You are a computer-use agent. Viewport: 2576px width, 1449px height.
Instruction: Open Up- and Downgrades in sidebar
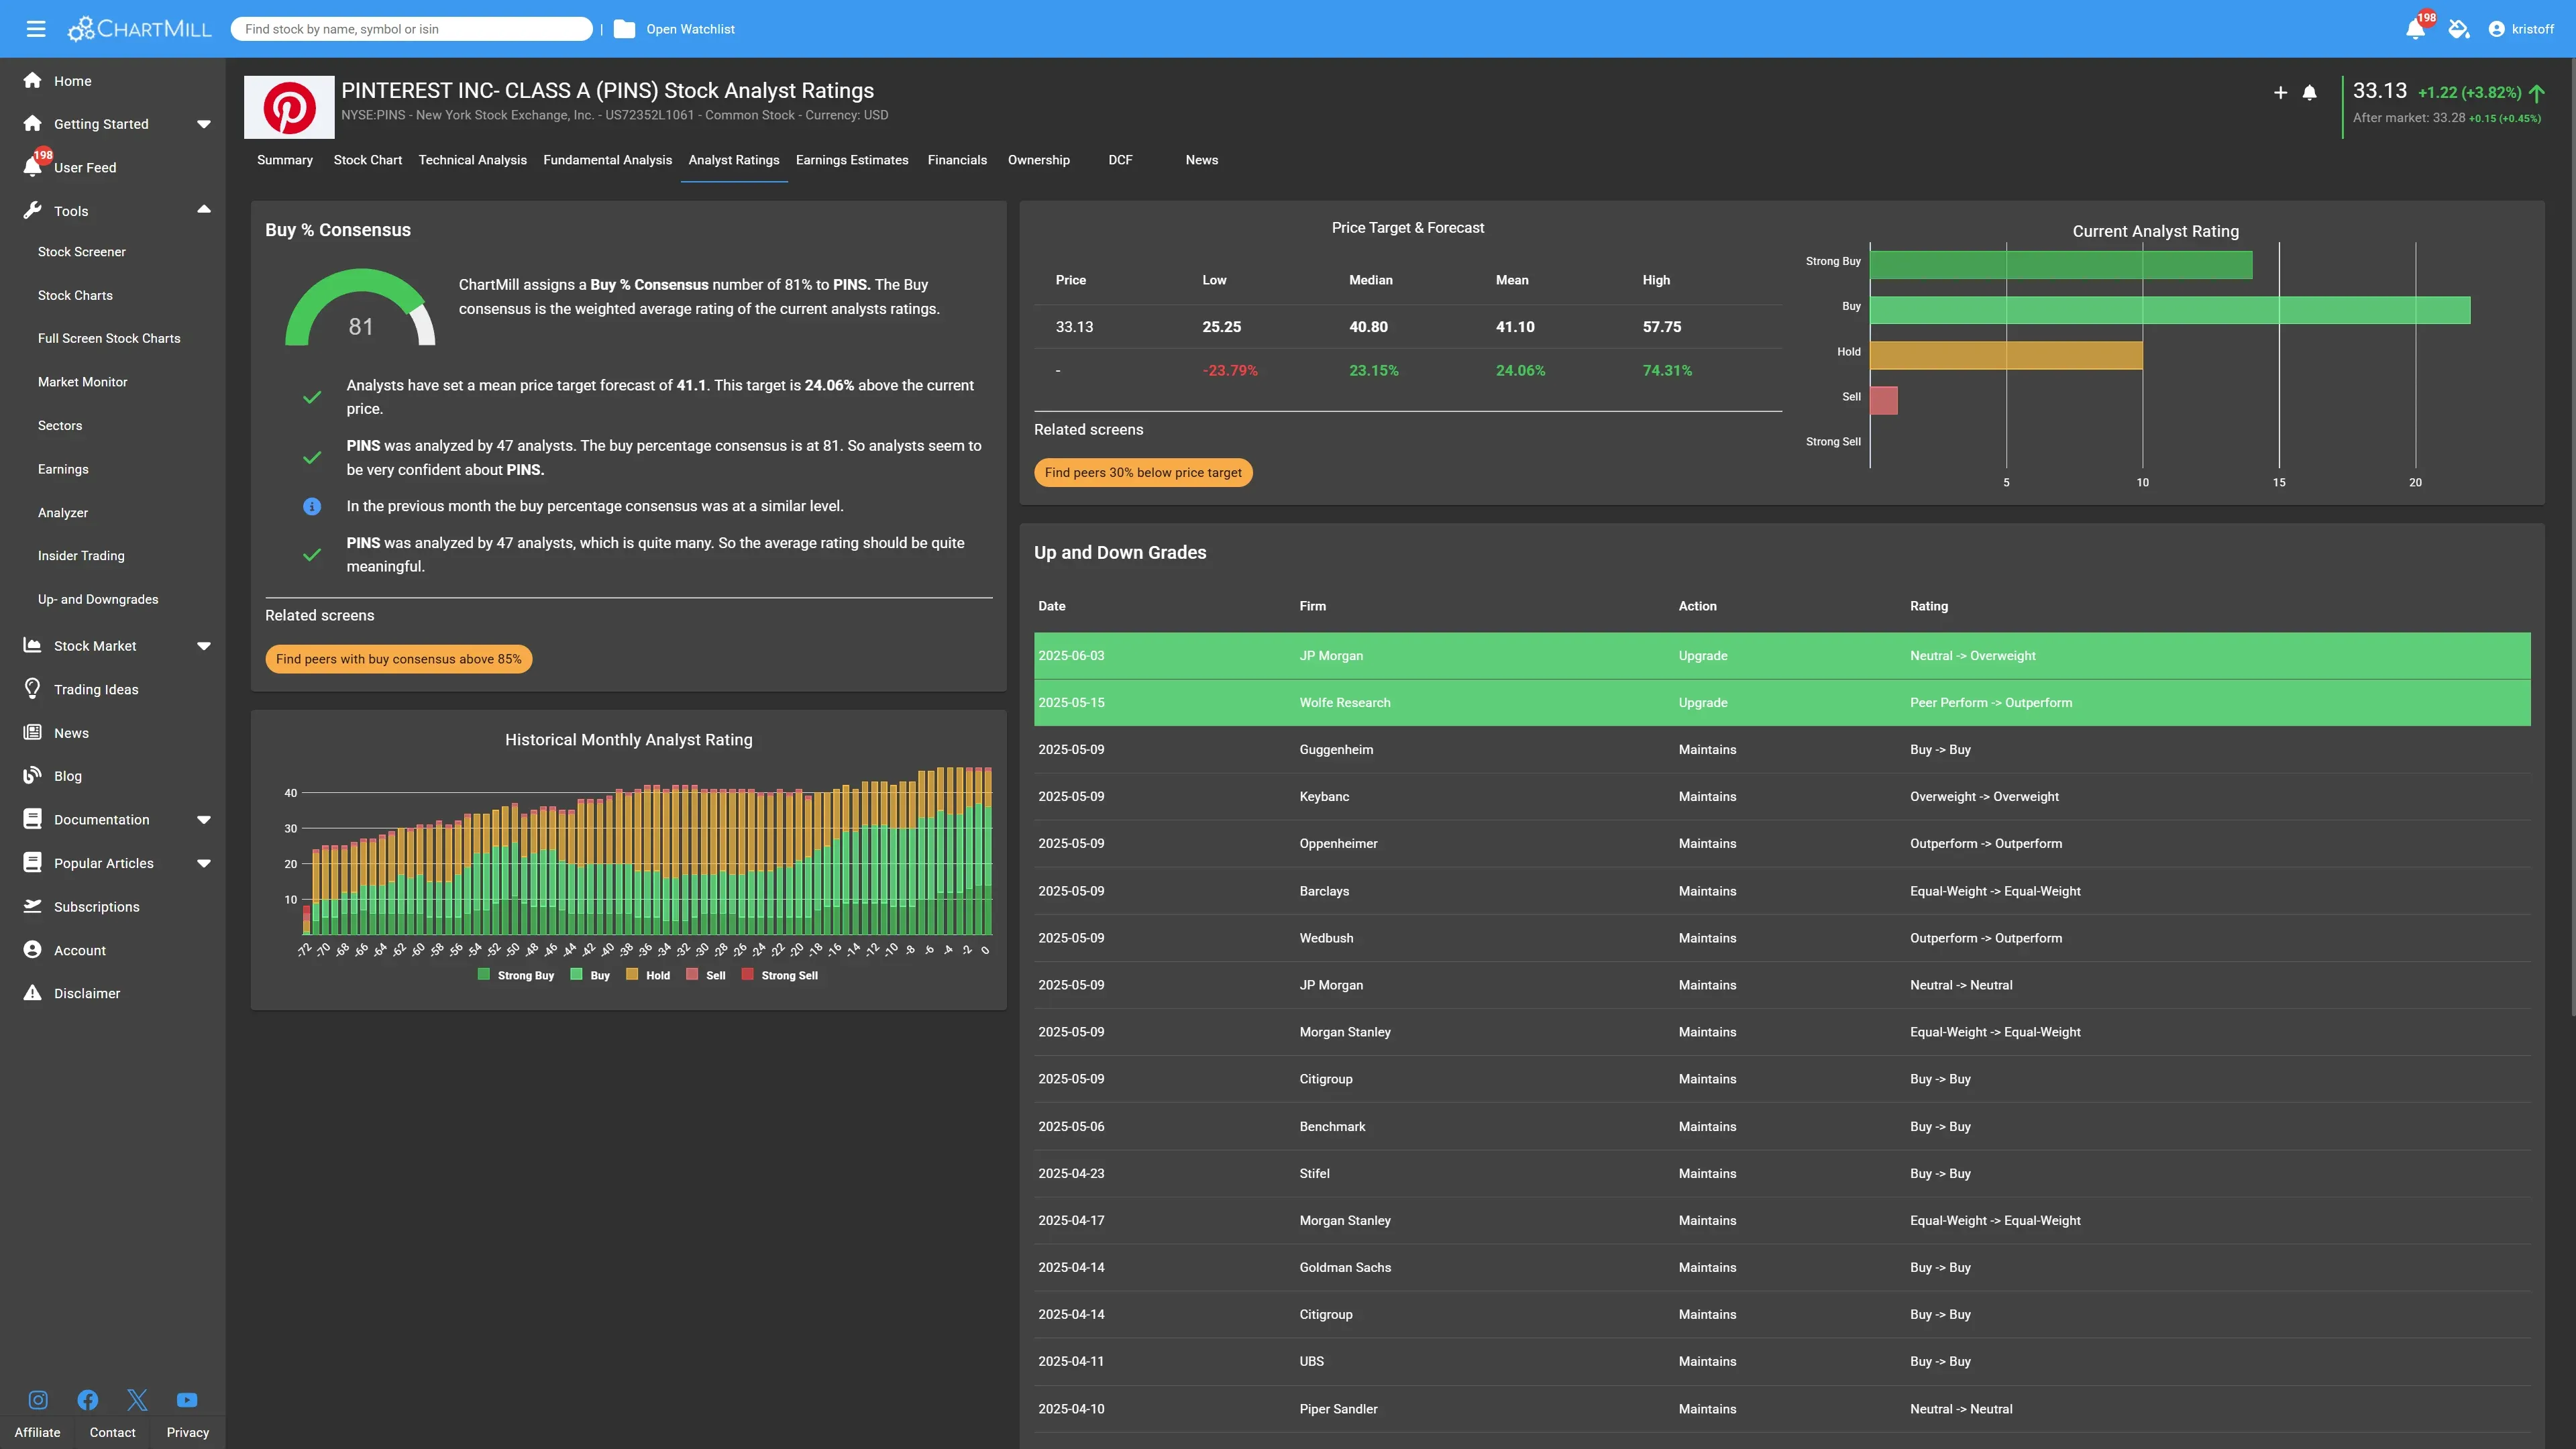pyautogui.click(x=98, y=599)
